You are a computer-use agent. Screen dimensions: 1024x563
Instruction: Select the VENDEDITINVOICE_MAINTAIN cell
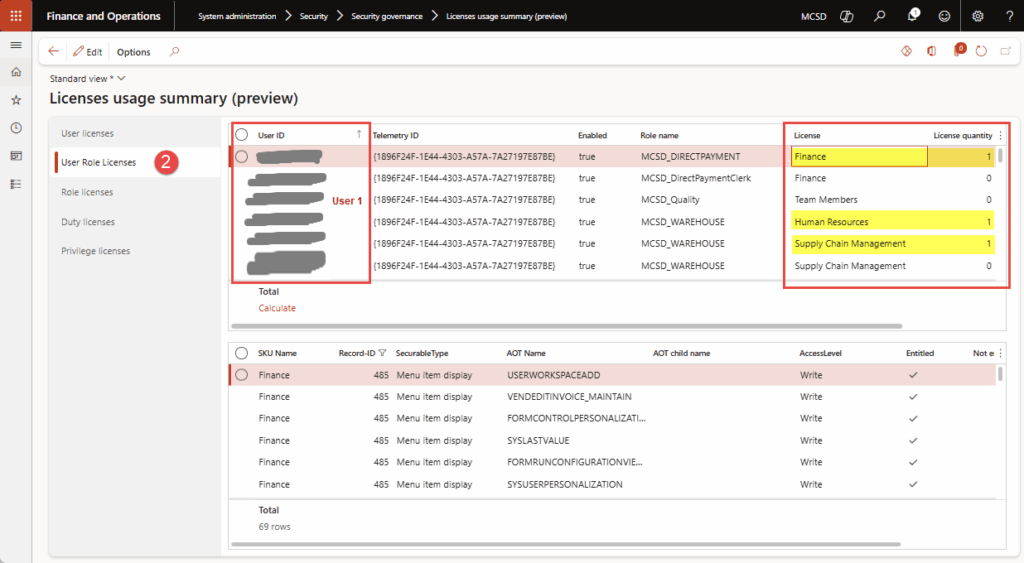(x=569, y=396)
